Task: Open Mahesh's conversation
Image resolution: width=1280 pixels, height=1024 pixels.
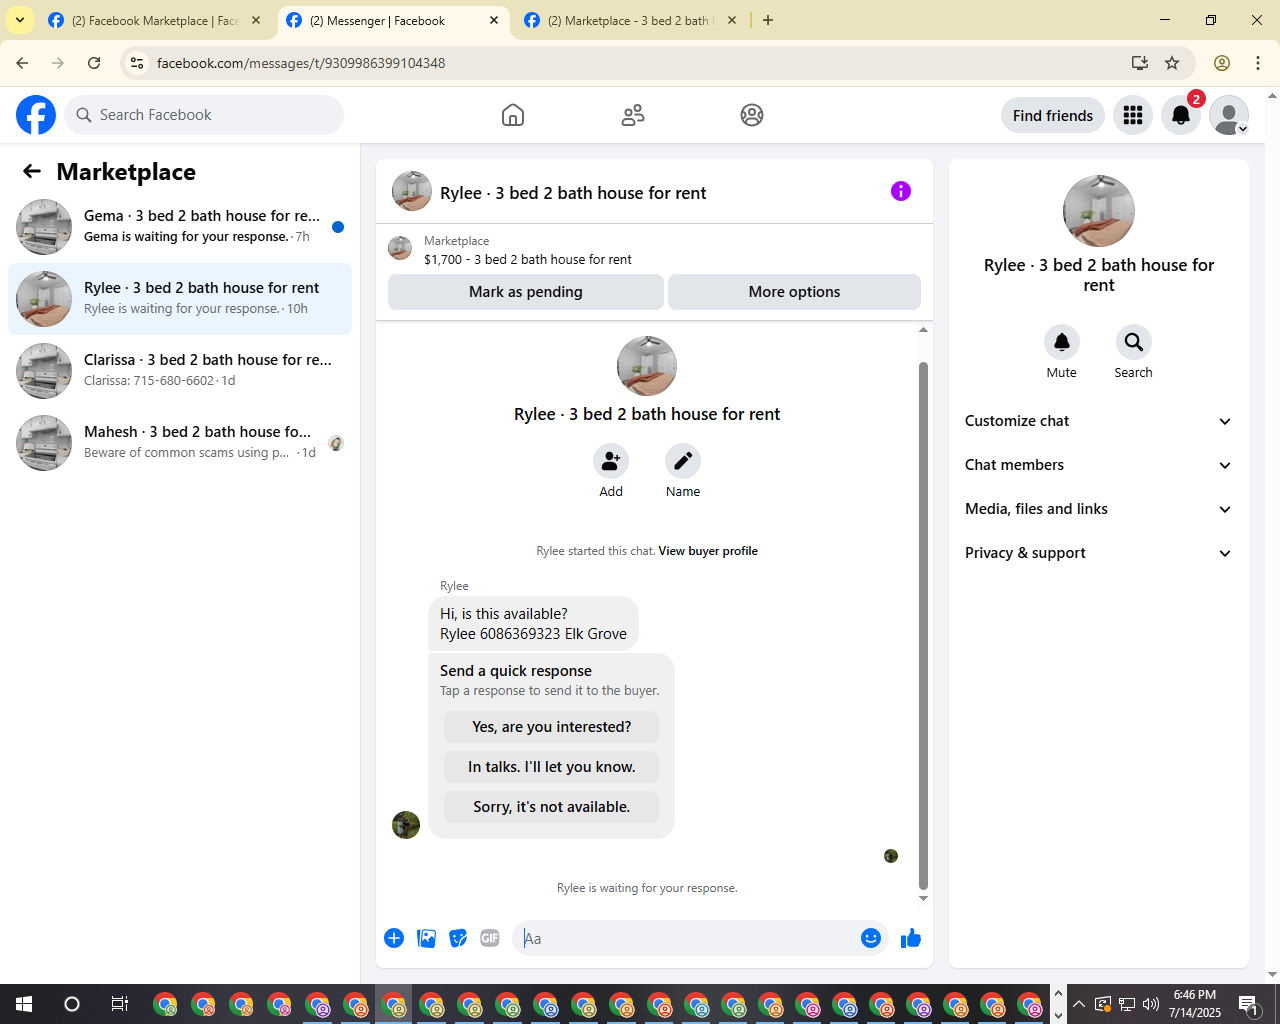Action: pos(180,443)
